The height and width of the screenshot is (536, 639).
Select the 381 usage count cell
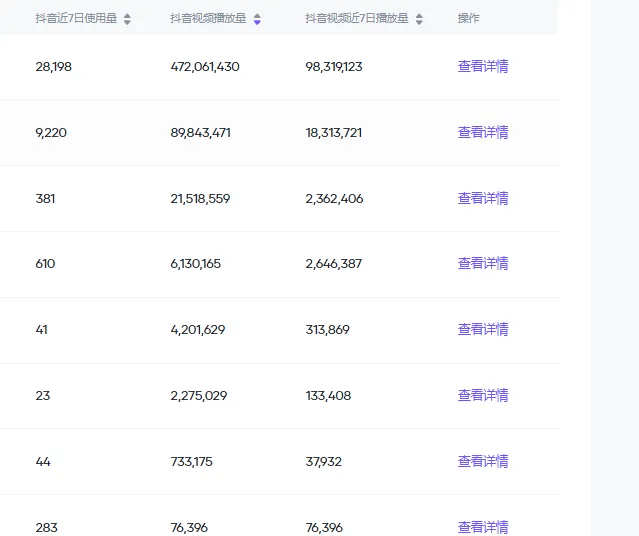[45, 198]
